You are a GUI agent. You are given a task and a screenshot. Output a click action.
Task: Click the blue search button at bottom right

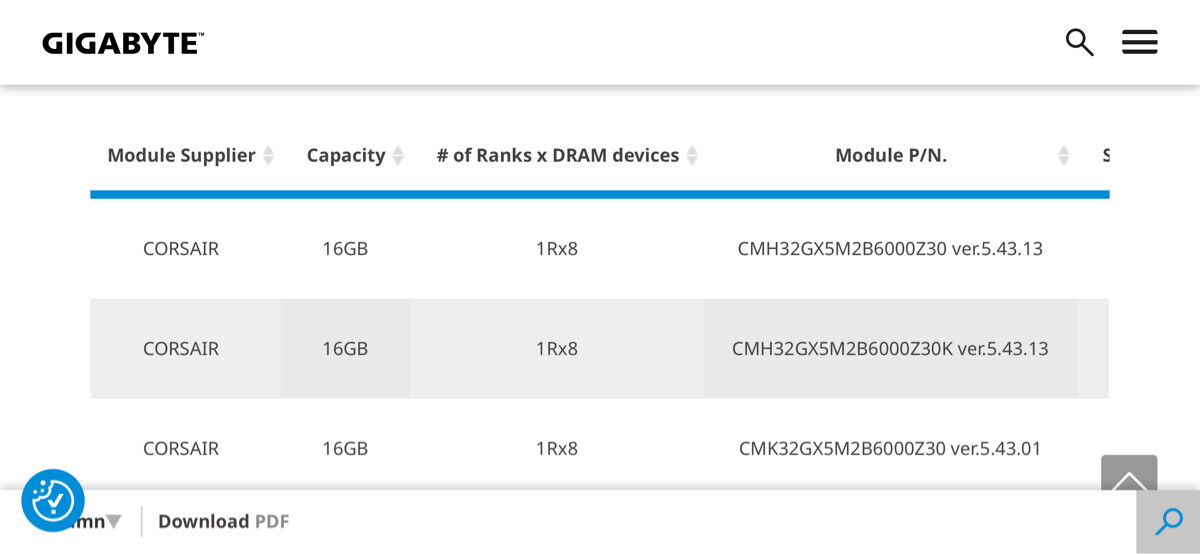(x=1168, y=521)
